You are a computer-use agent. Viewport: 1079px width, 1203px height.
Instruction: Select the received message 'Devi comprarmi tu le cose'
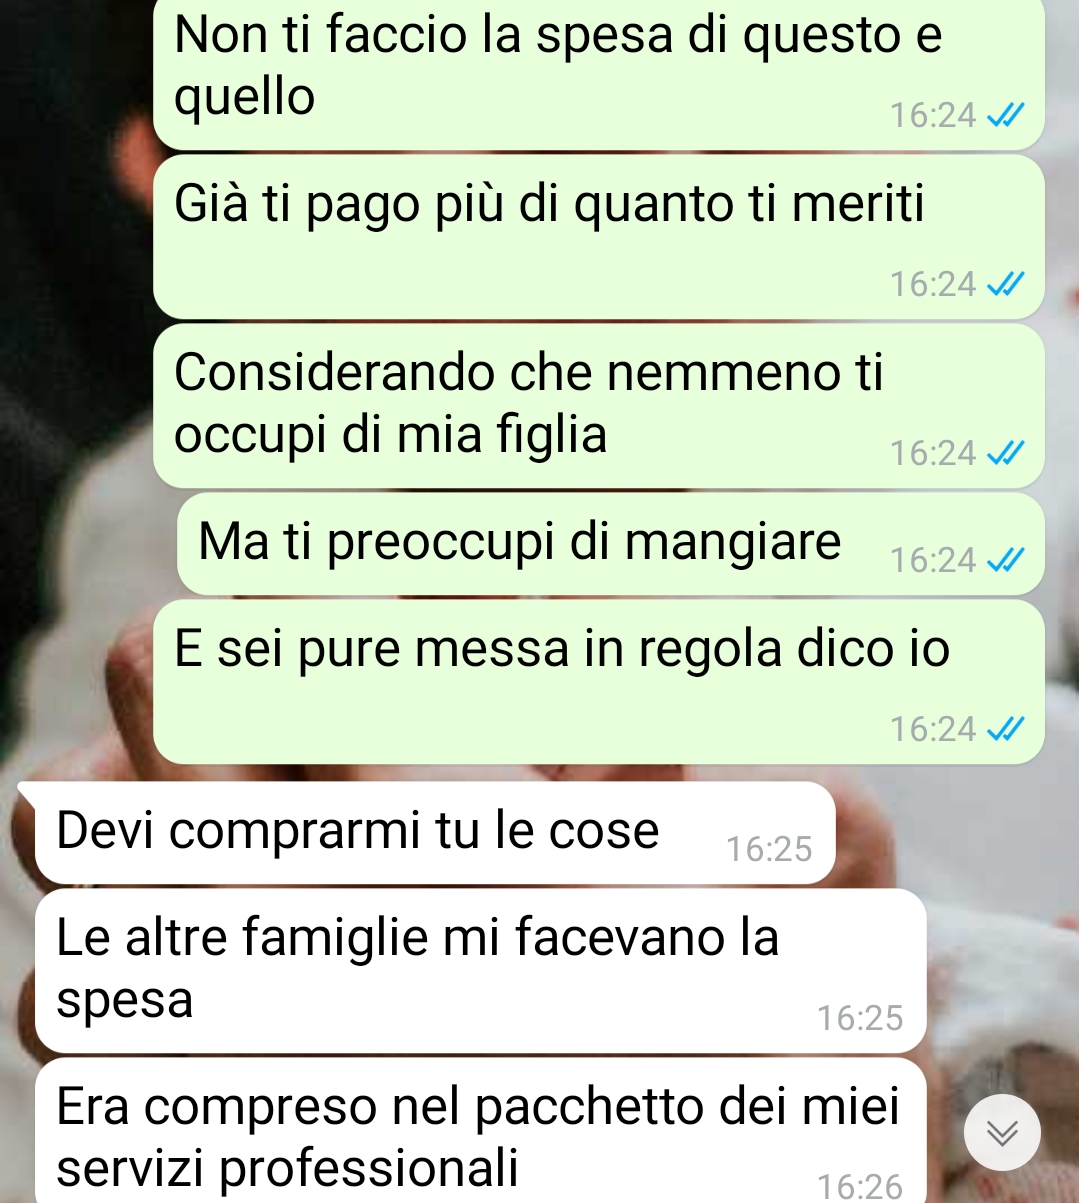coord(434,833)
